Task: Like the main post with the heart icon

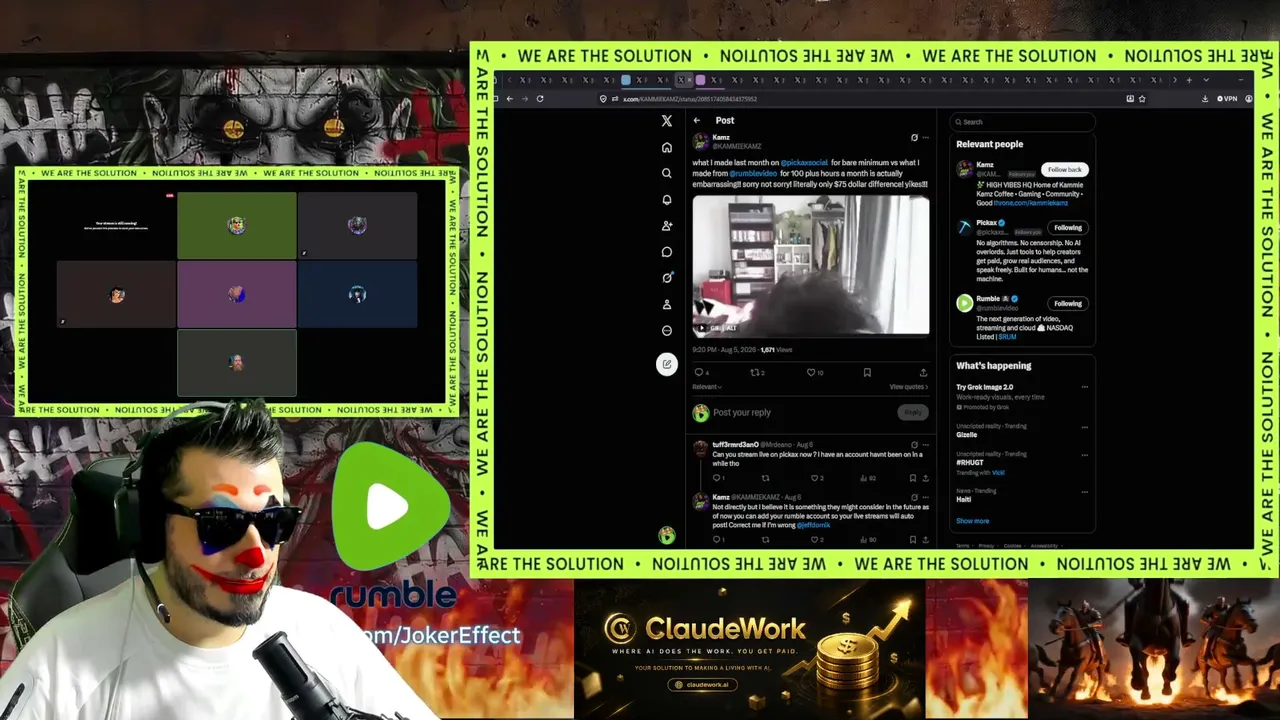Action: [x=811, y=373]
